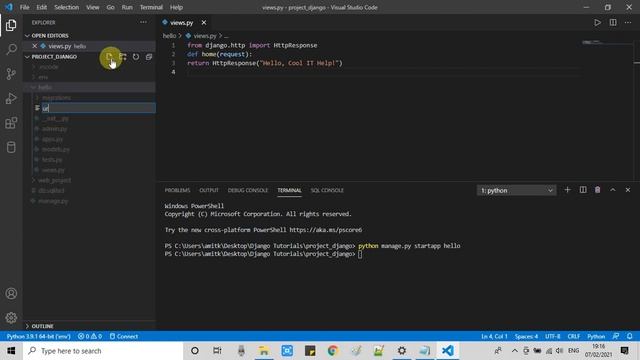Switch to the DEBUG CONSOLE tab
Image resolution: width=640 pixels, height=360 pixels.
point(248,190)
